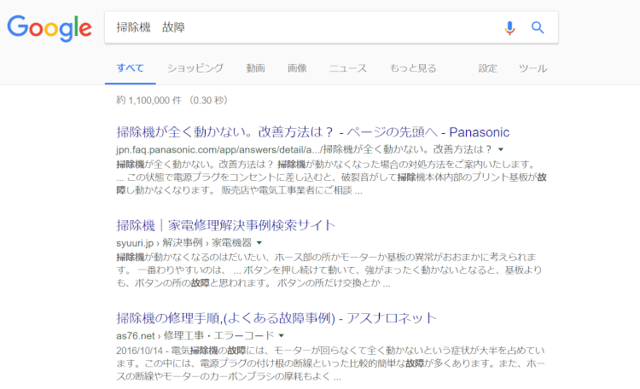The height and width of the screenshot is (389, 640).
Task: Expand the dropdown arrow beside as76.net breadcrumb
Action: click(x=281, y=336)
